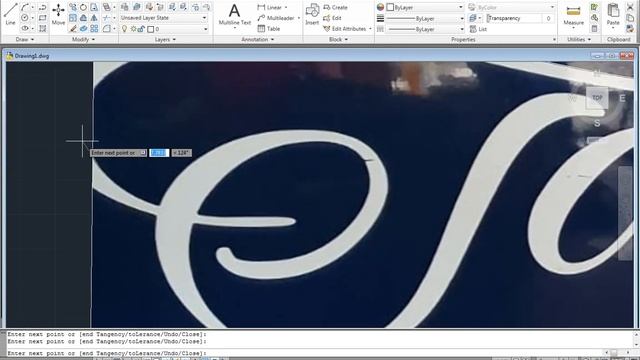Toggle layer freeze sun icon
This screenshot has height=360, width=640.
click(x=133, y=29)
